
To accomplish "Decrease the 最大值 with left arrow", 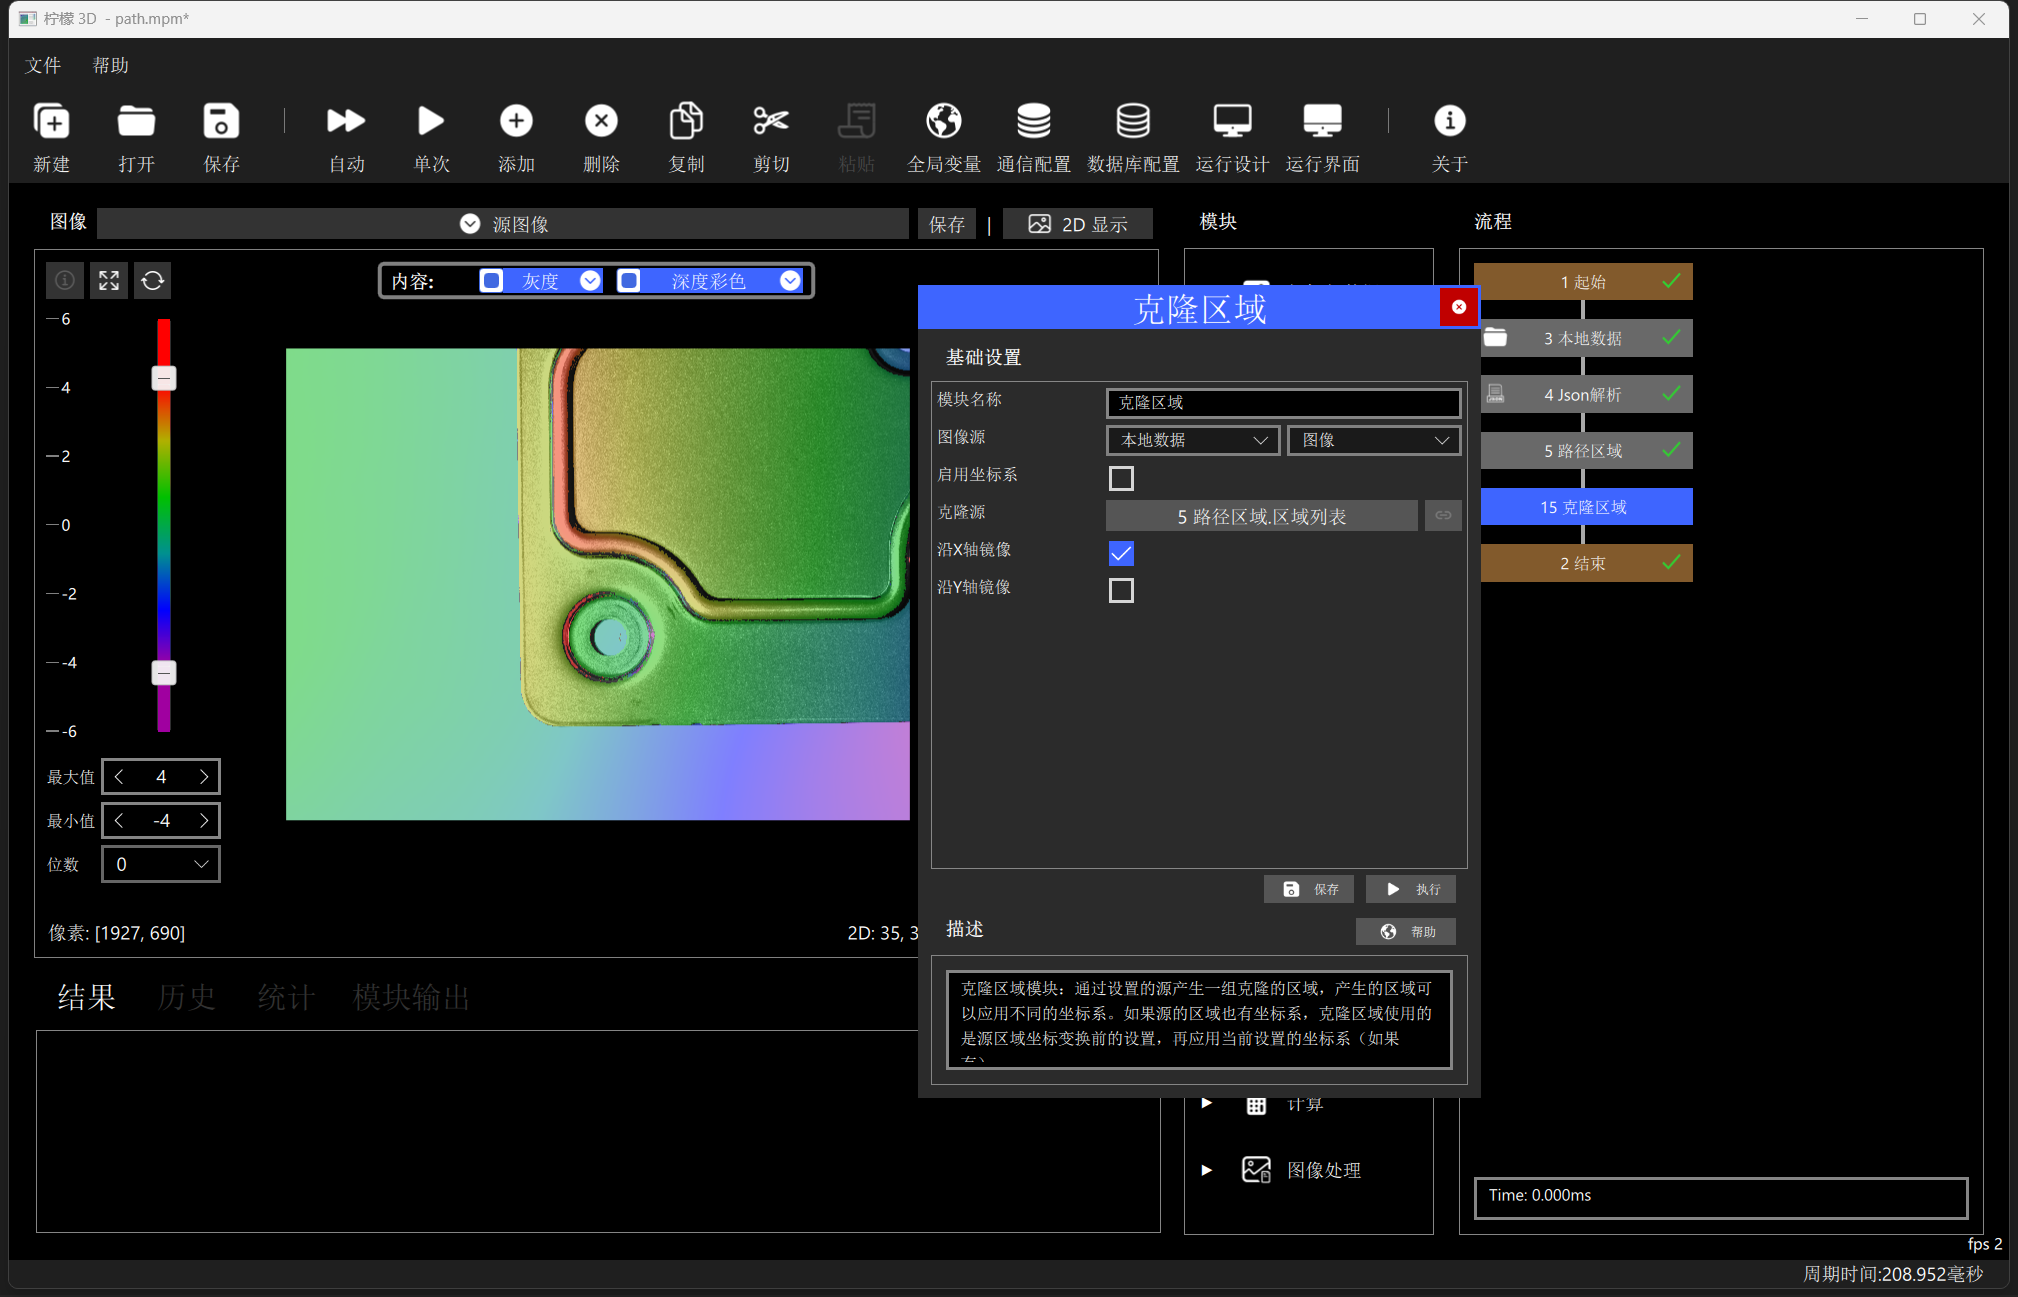I will [119, 777].
